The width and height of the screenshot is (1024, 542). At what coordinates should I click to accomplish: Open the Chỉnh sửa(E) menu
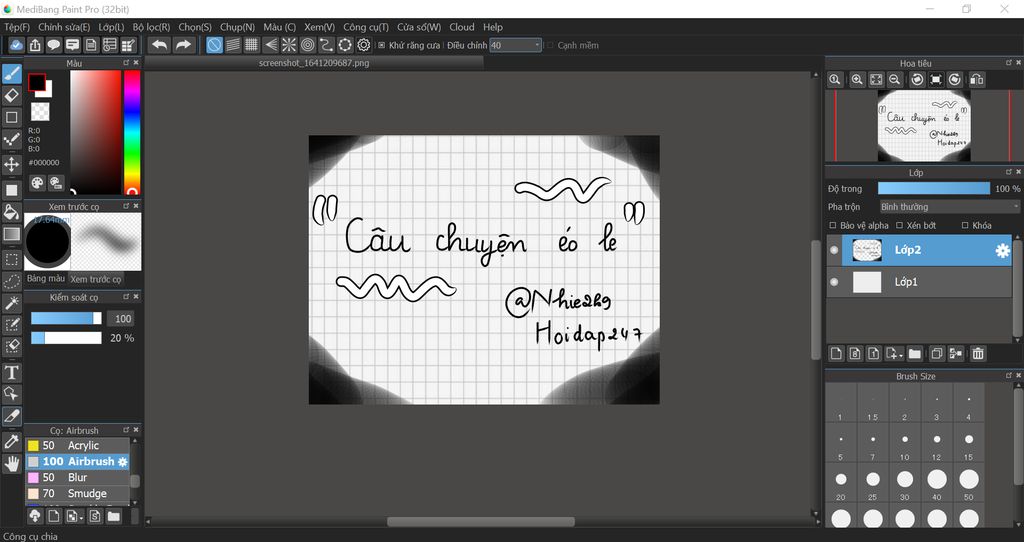(64, 27)
